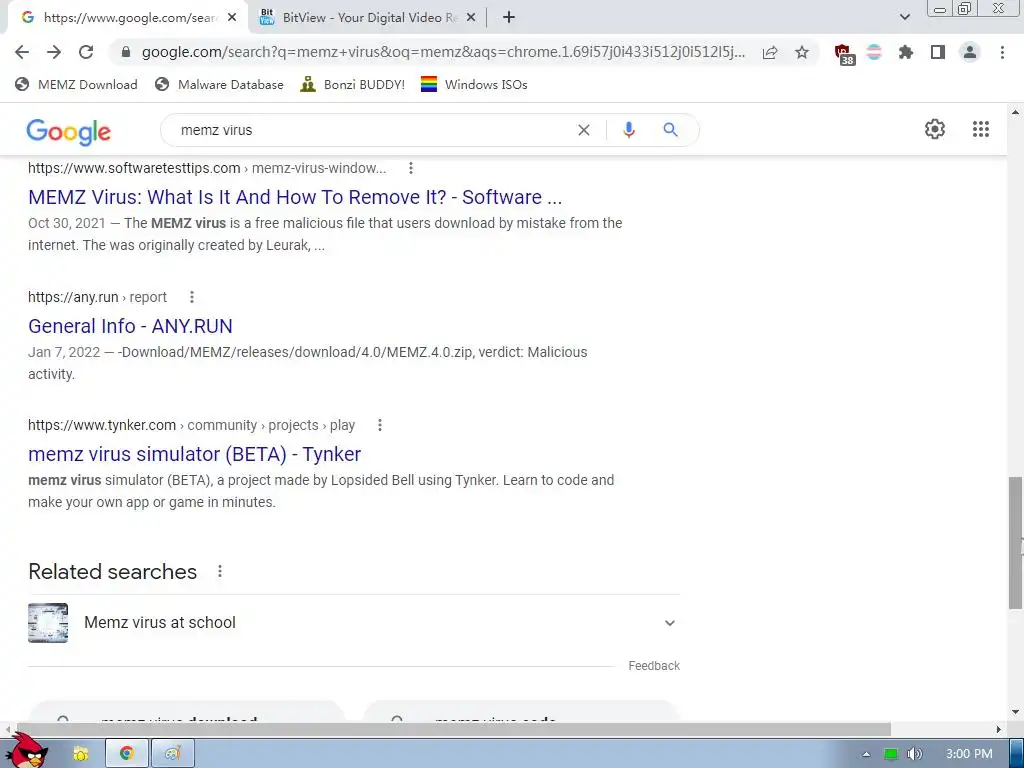Image resolution: width=1024 pixels, height=768 pixels.
Task: Open options for softwaretesttips result
Action: pyautogui.click(x=411, y=168)
